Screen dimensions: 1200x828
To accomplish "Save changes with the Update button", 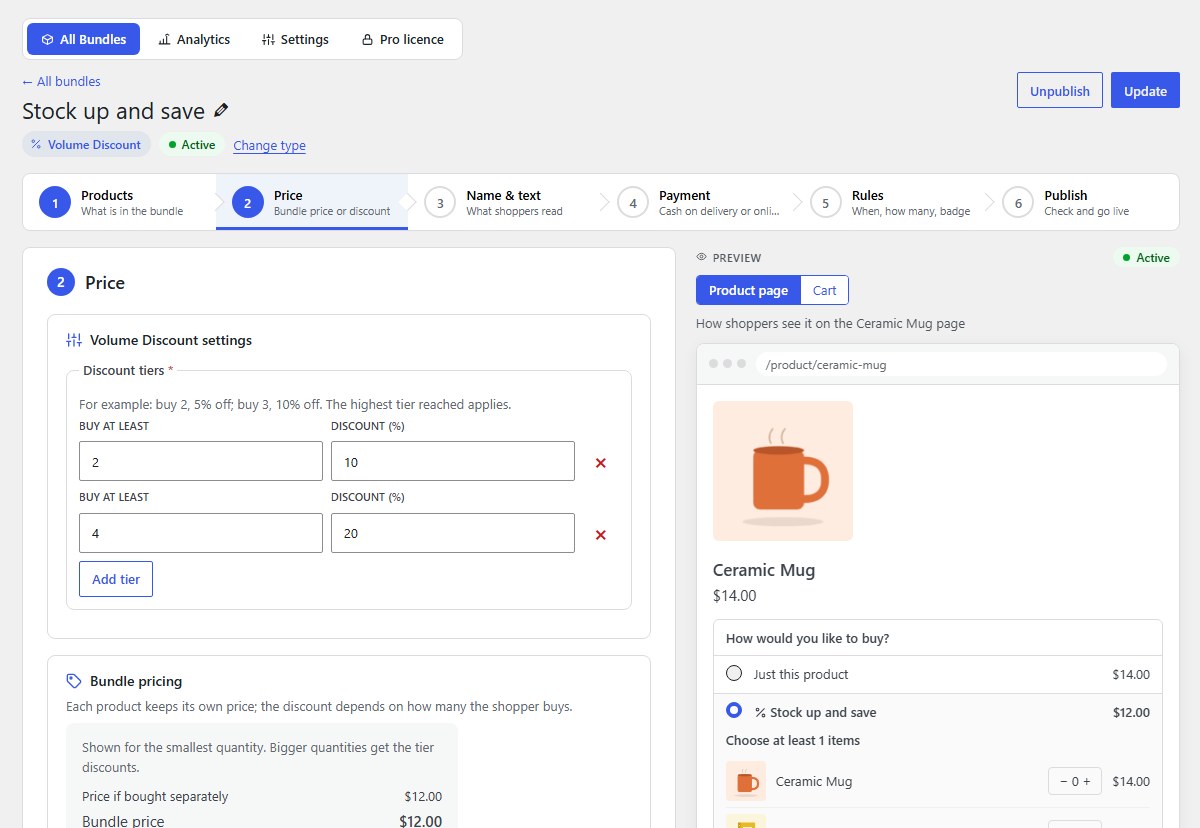I will tap(1145, 90).
